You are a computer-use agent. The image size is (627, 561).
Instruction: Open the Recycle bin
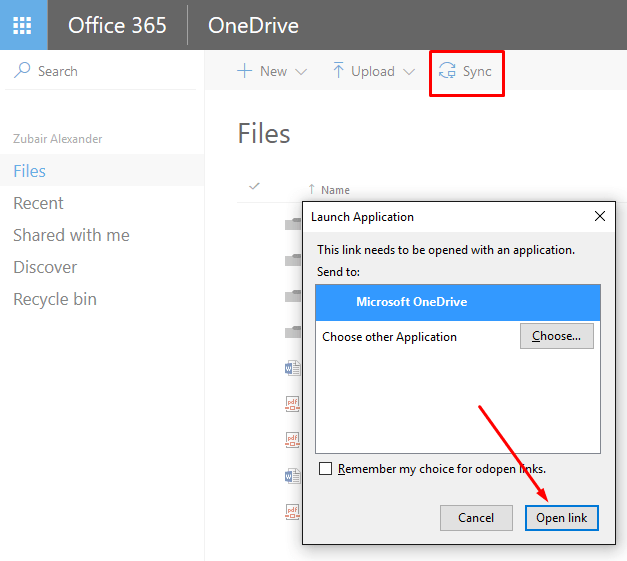tap(55, 299)
